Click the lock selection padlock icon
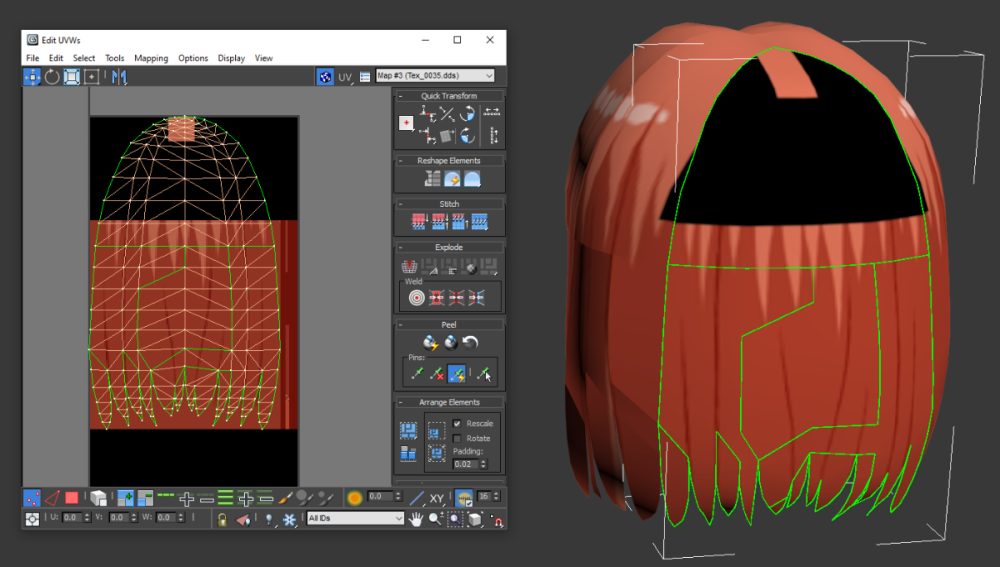The height and width of the screenshot is (567, 1000). click(x=221, y=520)
